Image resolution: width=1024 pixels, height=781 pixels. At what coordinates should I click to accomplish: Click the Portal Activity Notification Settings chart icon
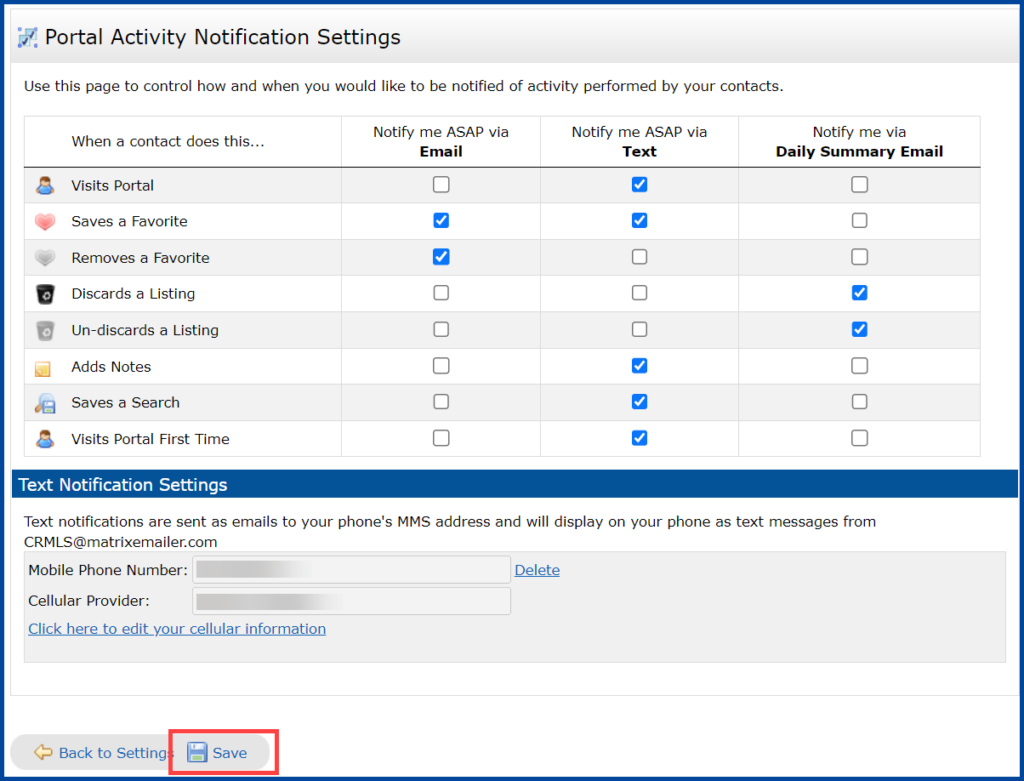point(28,36)
